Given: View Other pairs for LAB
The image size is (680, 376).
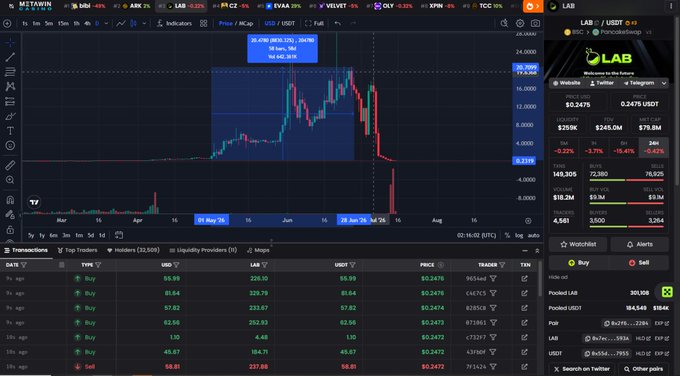Looking at the screenshot, I should click(644, 369).
